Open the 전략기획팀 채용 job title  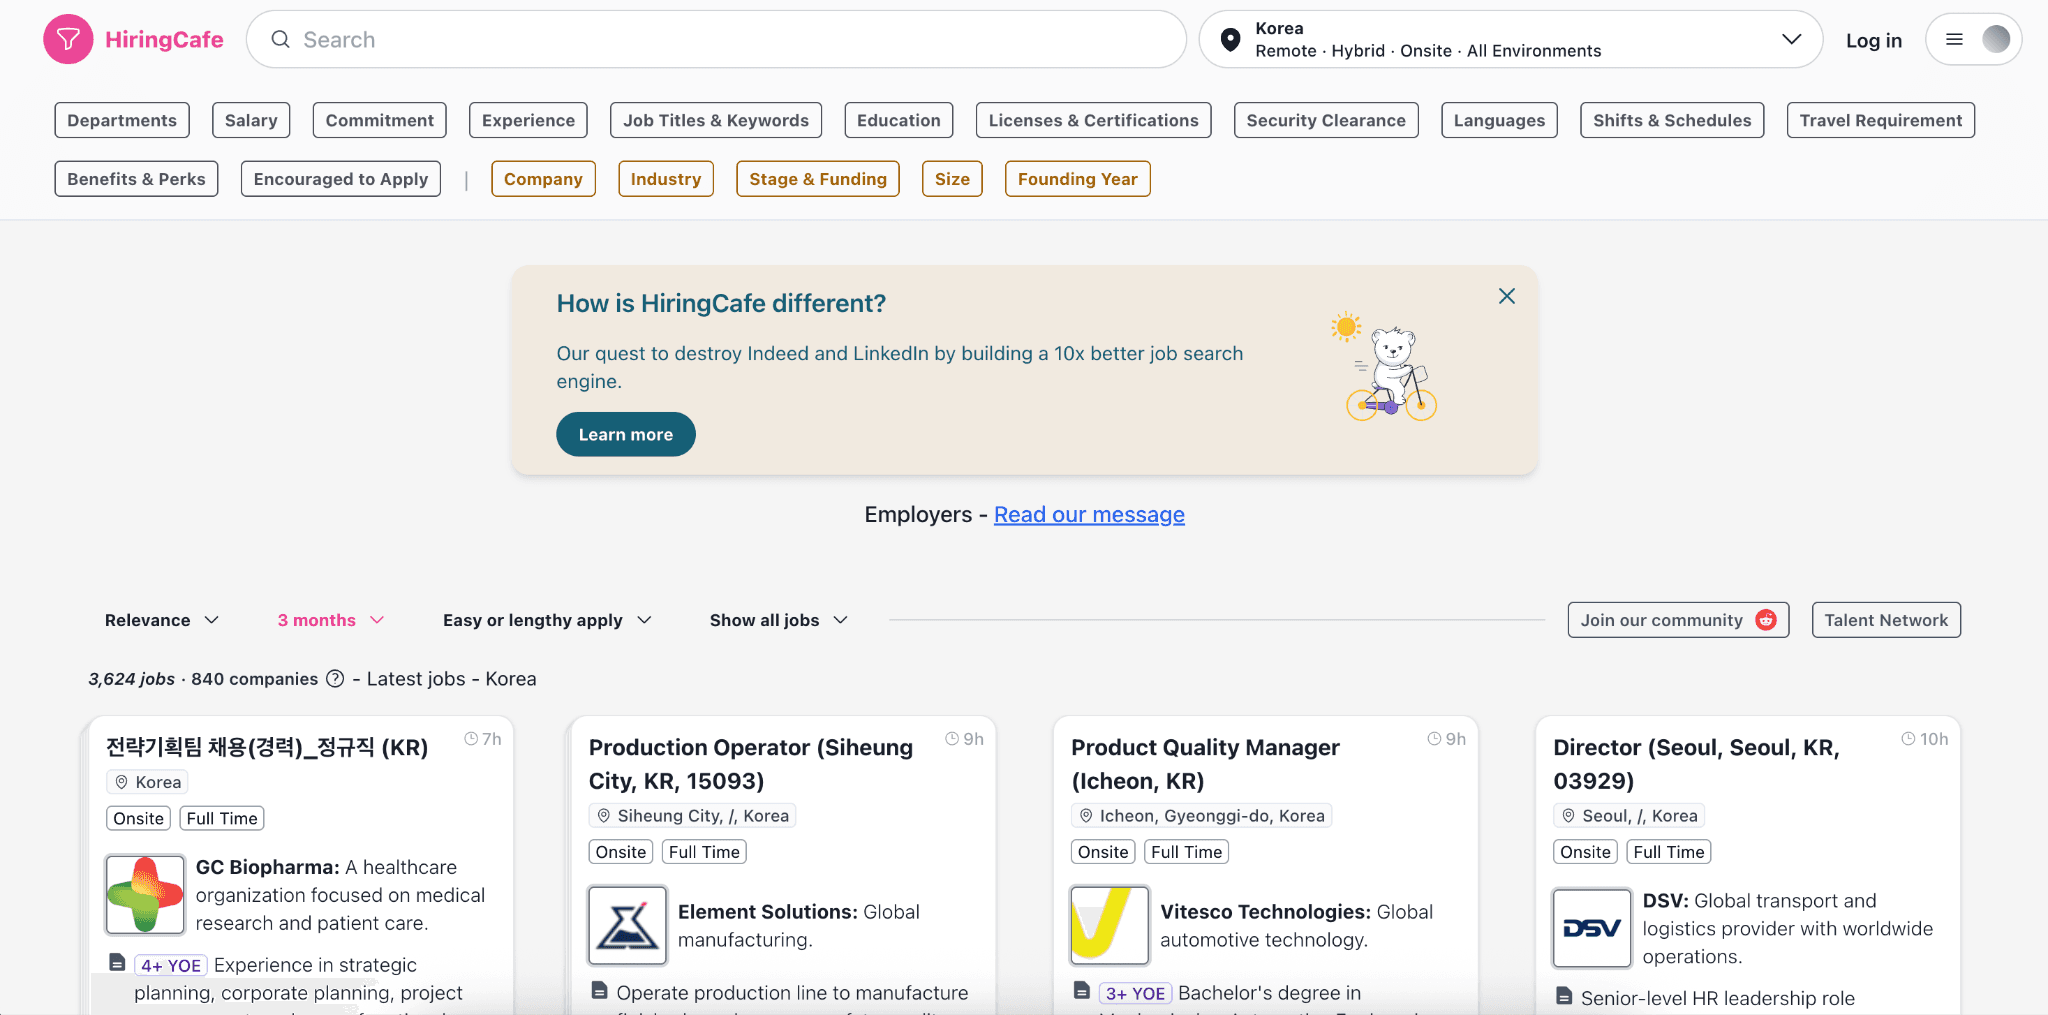[267, 747]
